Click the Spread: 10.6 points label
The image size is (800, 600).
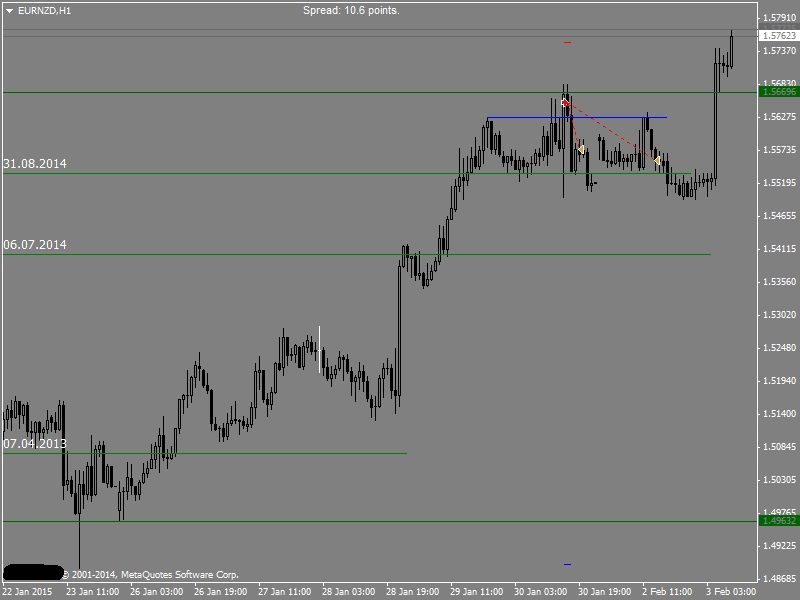(x=351, y=10)
